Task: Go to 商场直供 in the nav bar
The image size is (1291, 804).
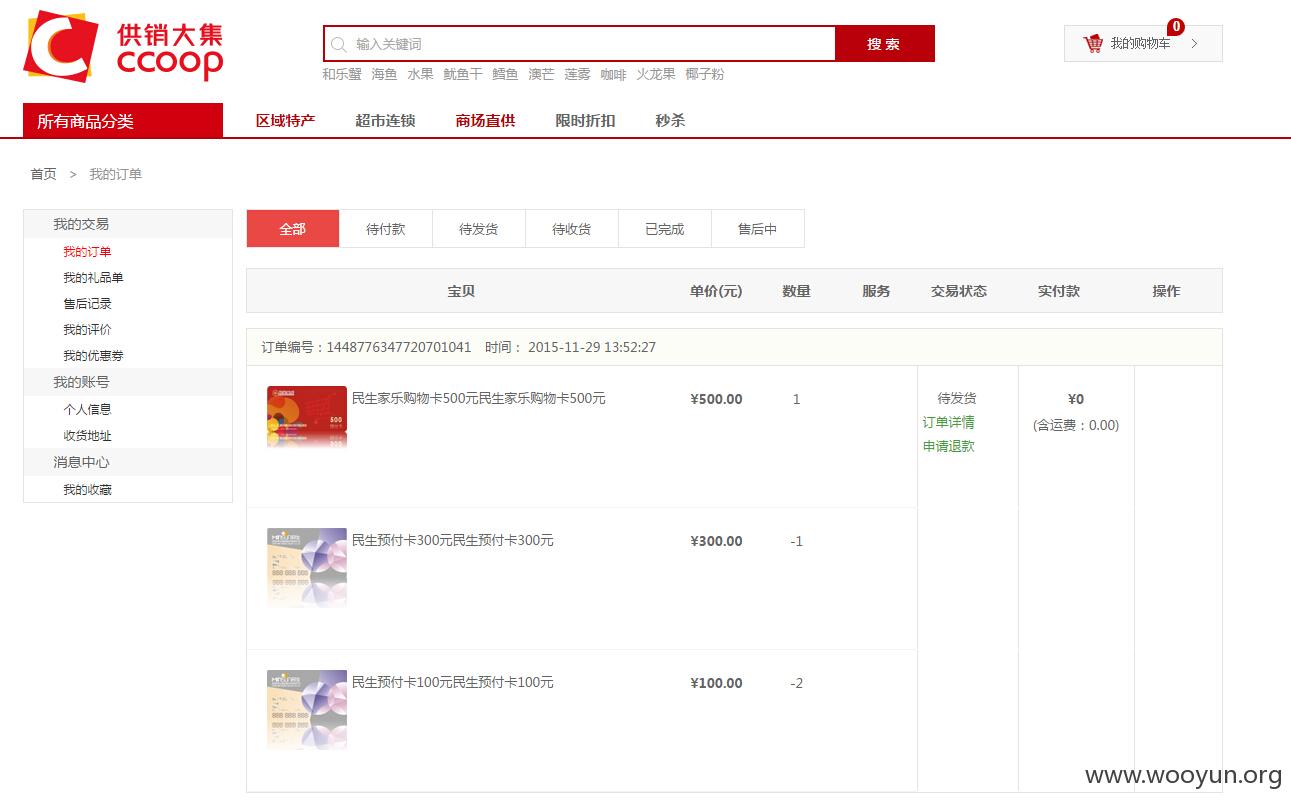Action: tap(485, 121)
